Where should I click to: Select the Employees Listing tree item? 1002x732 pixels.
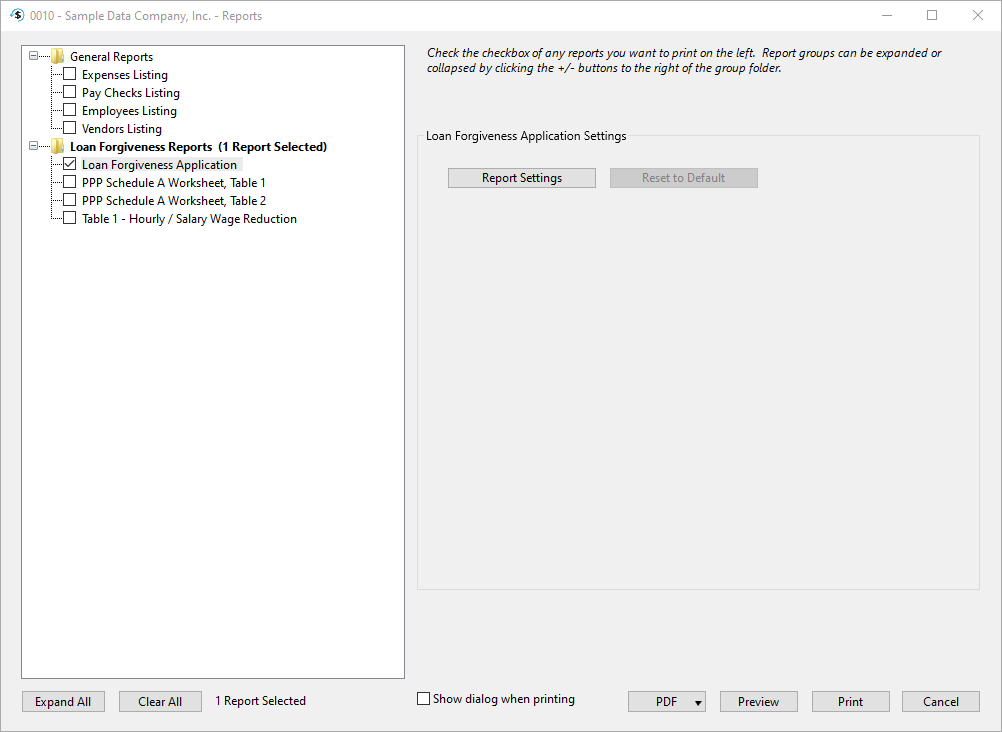(129, 111)
